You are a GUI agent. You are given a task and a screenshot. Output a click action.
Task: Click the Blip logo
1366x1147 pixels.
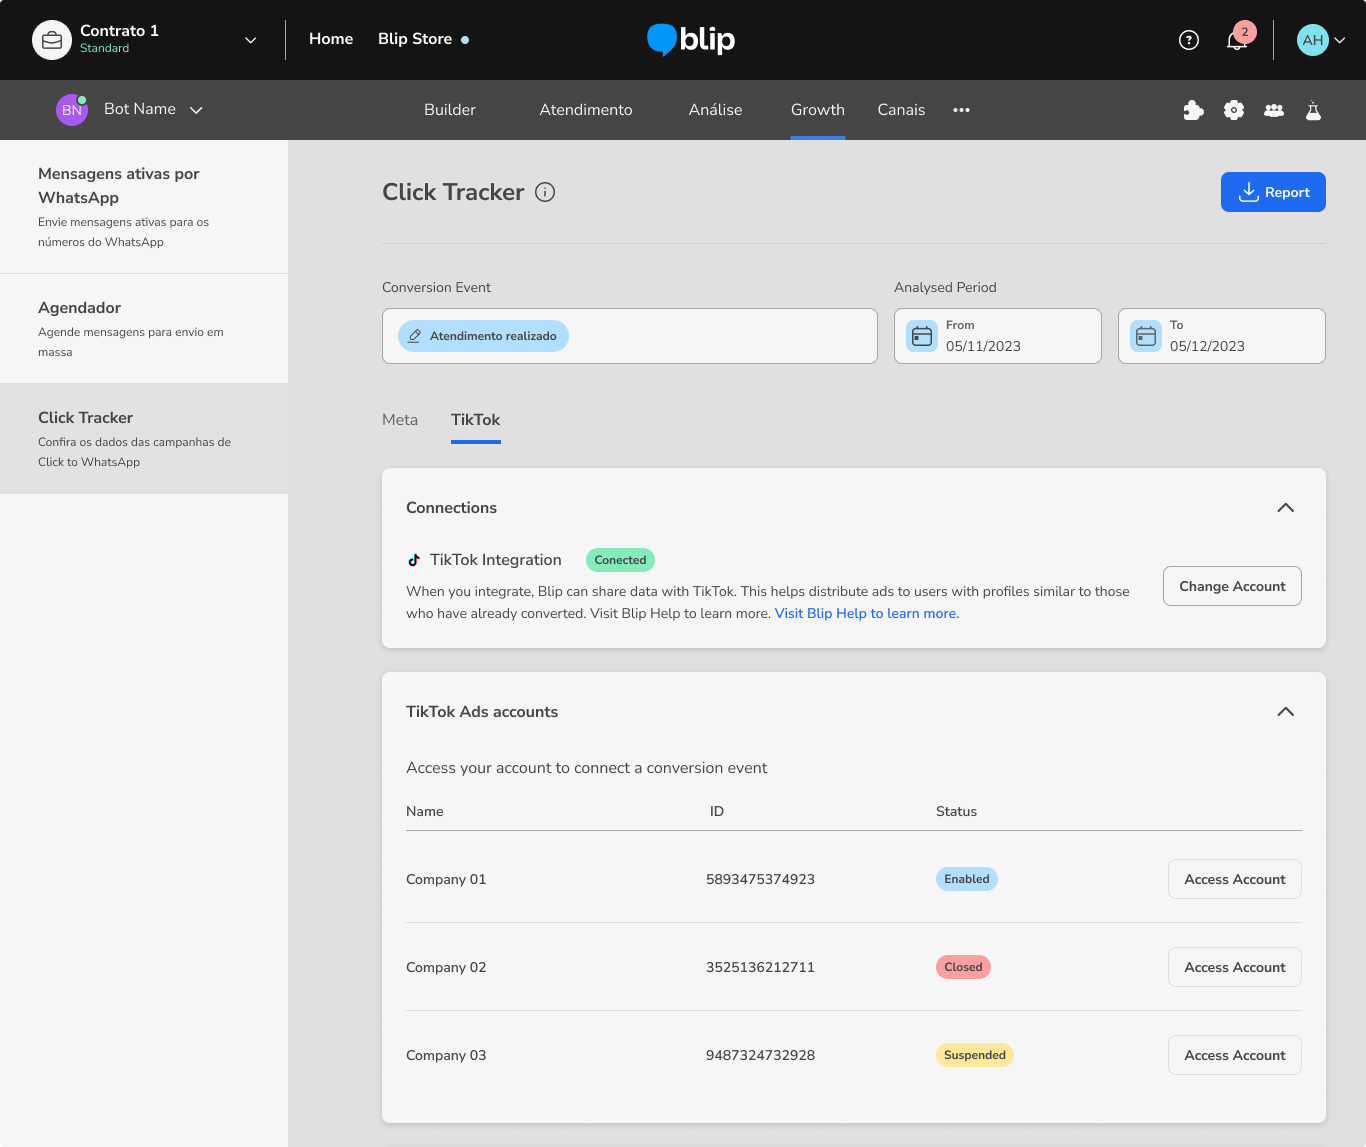(x=691, y=39)
